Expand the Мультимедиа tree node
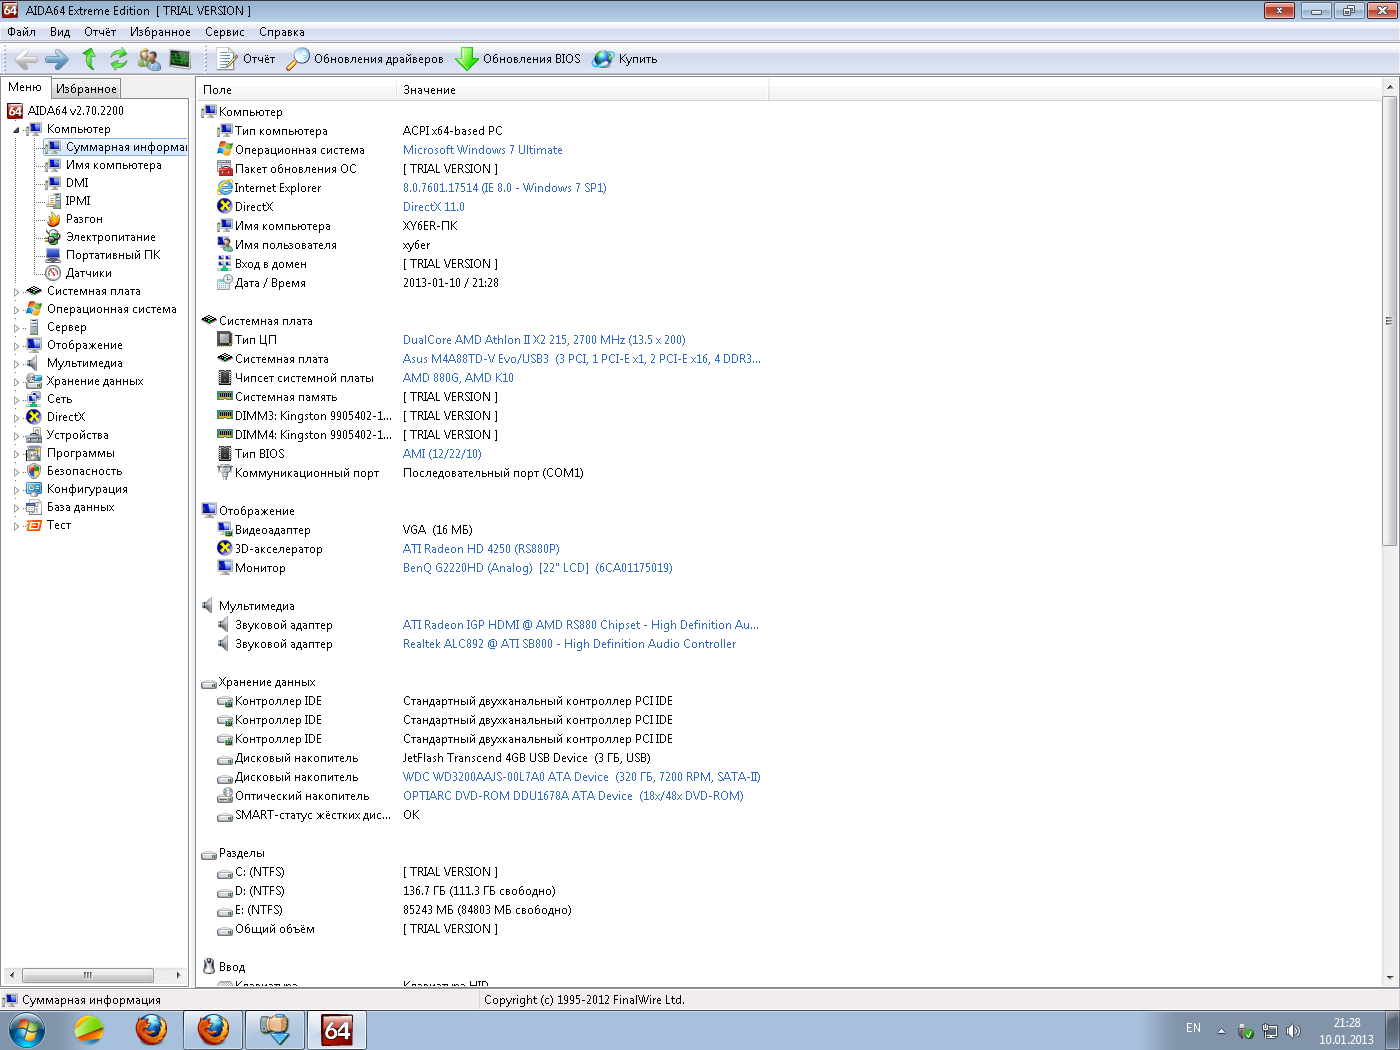 [16, 364]
